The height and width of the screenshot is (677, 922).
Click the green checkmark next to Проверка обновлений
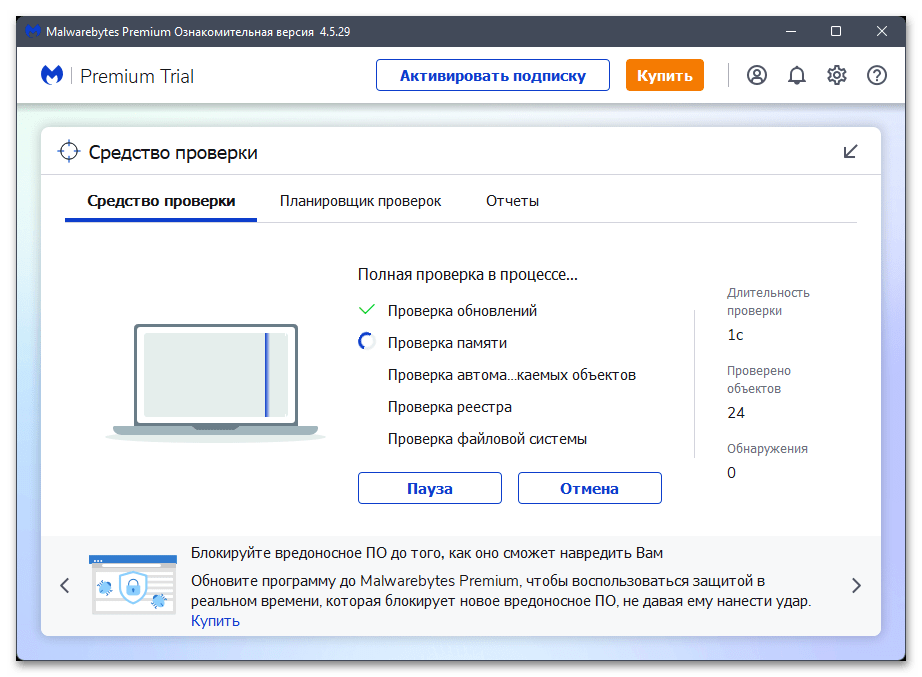pyautogui.click(x=367, y=309)
